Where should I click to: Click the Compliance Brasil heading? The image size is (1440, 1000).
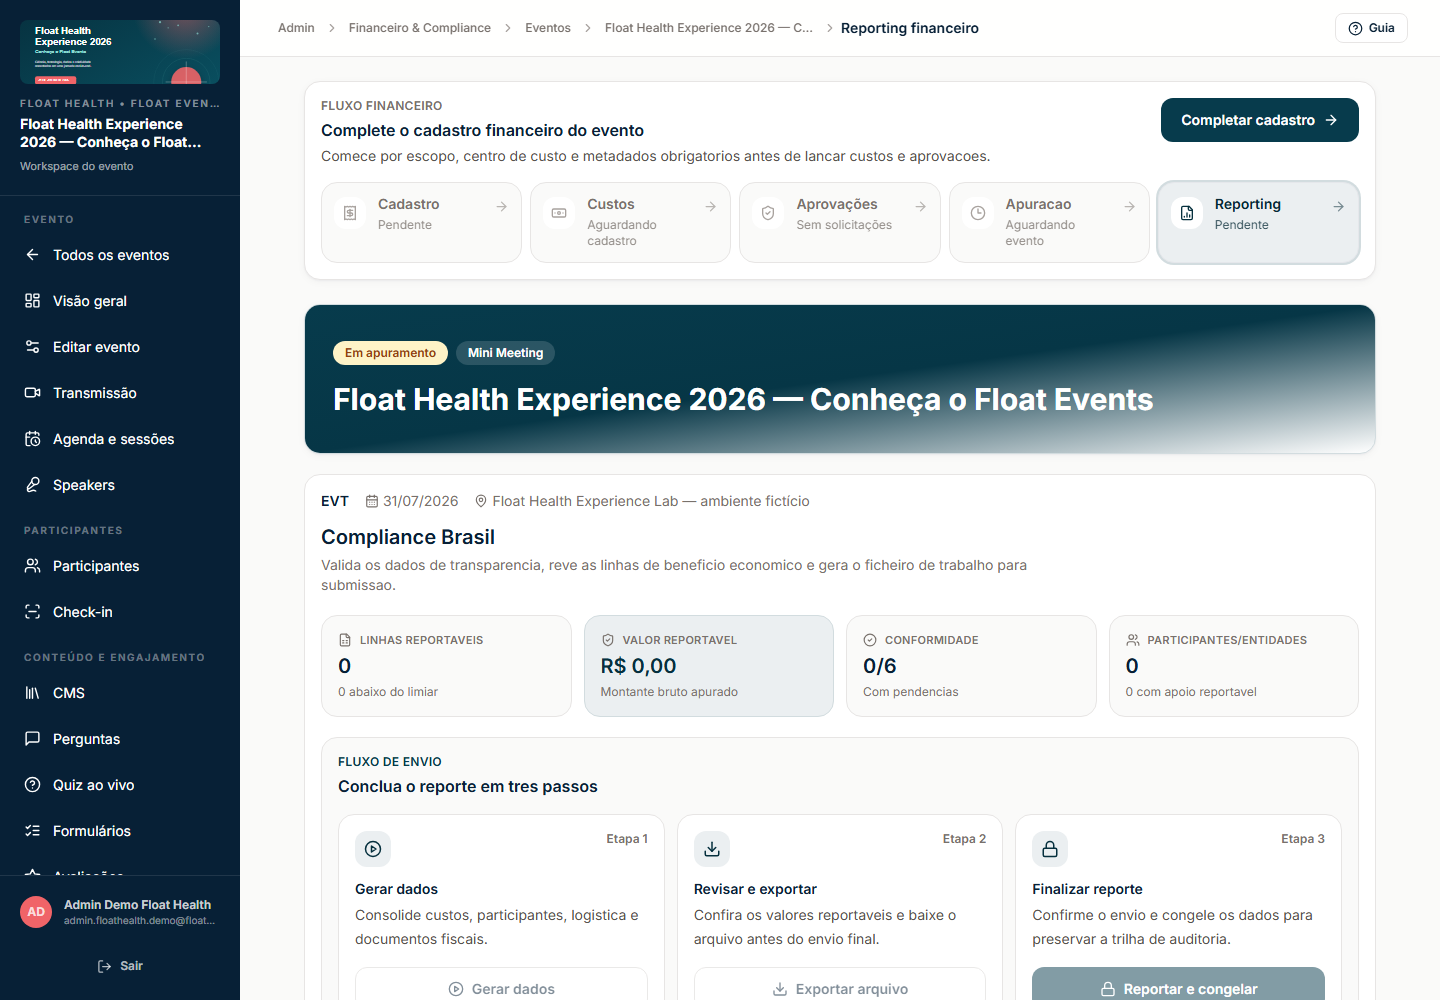pyautogui.click(x=408, y=537)
